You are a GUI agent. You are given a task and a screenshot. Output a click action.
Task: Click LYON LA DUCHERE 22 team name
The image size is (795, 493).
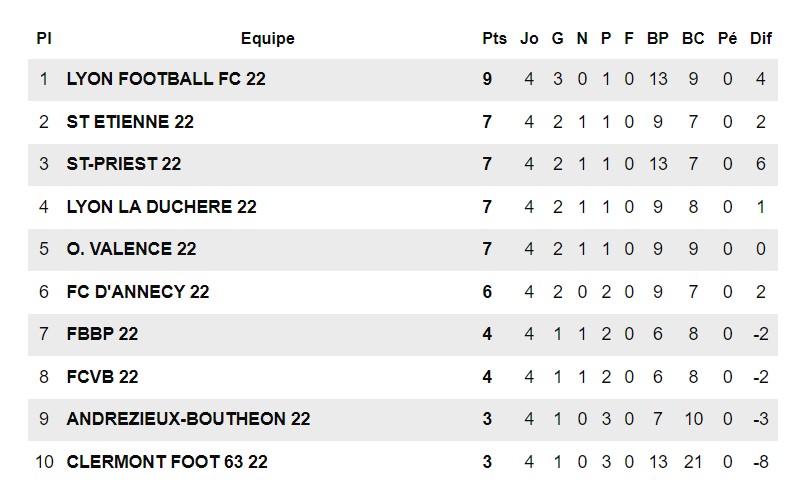pyautogui.click(x=161, y=207)
